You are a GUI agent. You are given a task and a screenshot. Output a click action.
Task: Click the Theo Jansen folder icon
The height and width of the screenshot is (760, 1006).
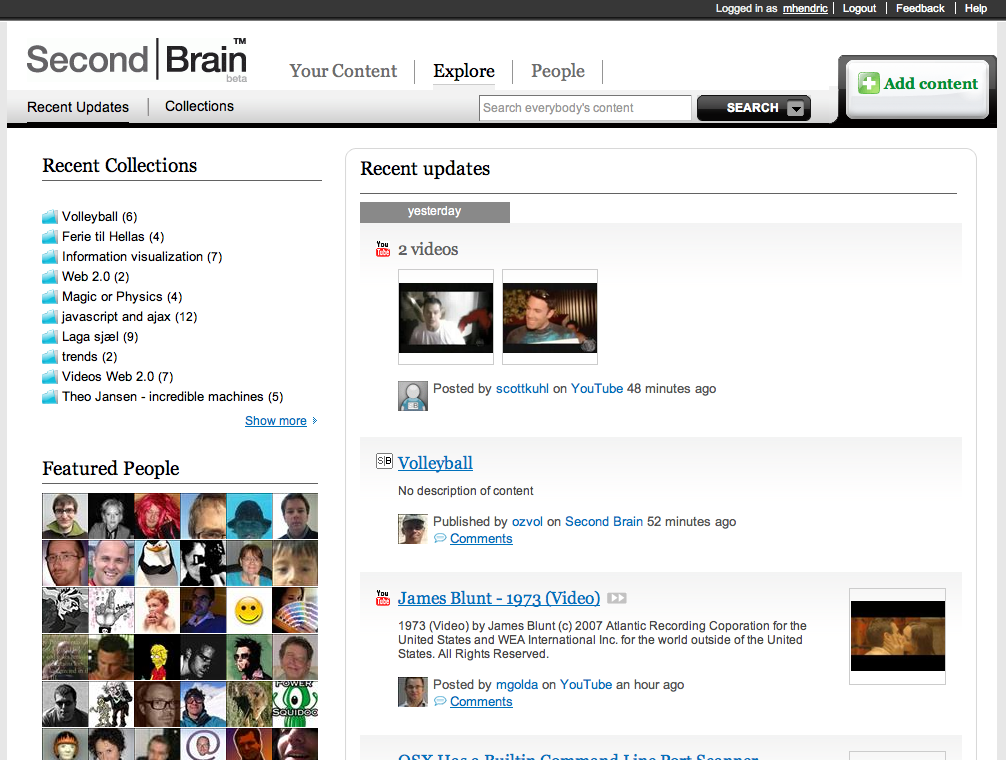[50, 397]
